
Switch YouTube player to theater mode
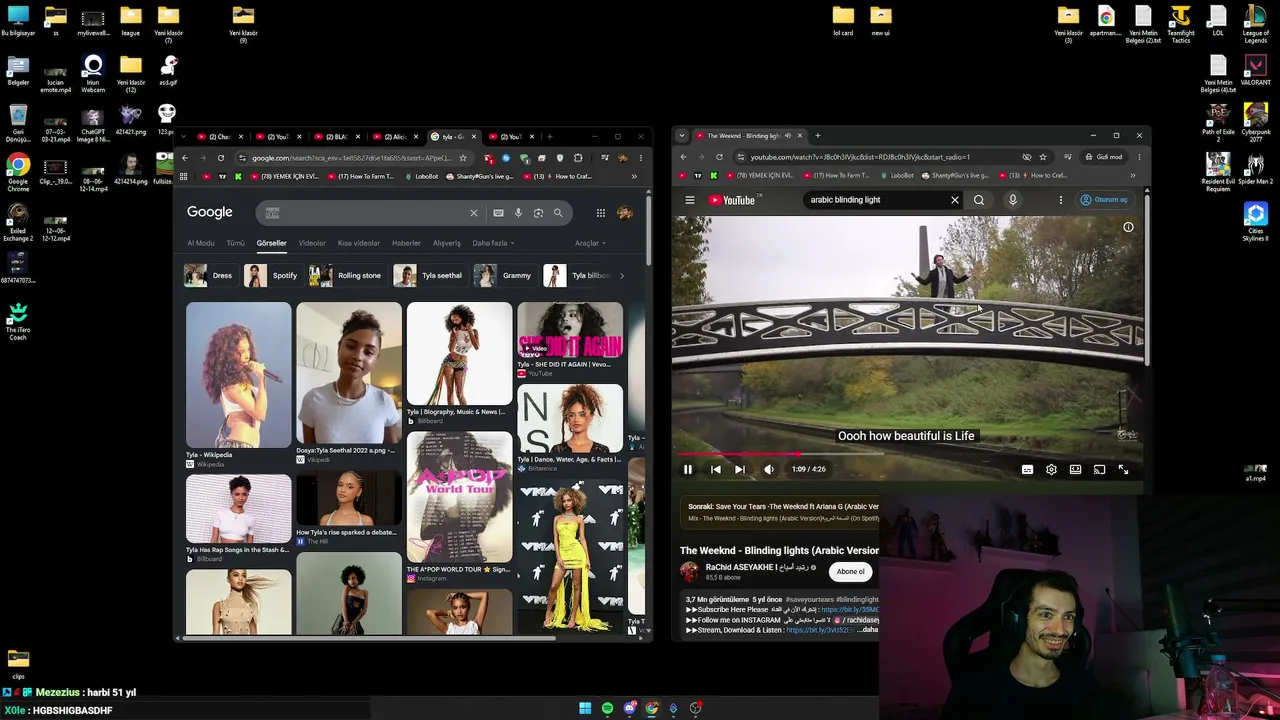coord(1075,469)
